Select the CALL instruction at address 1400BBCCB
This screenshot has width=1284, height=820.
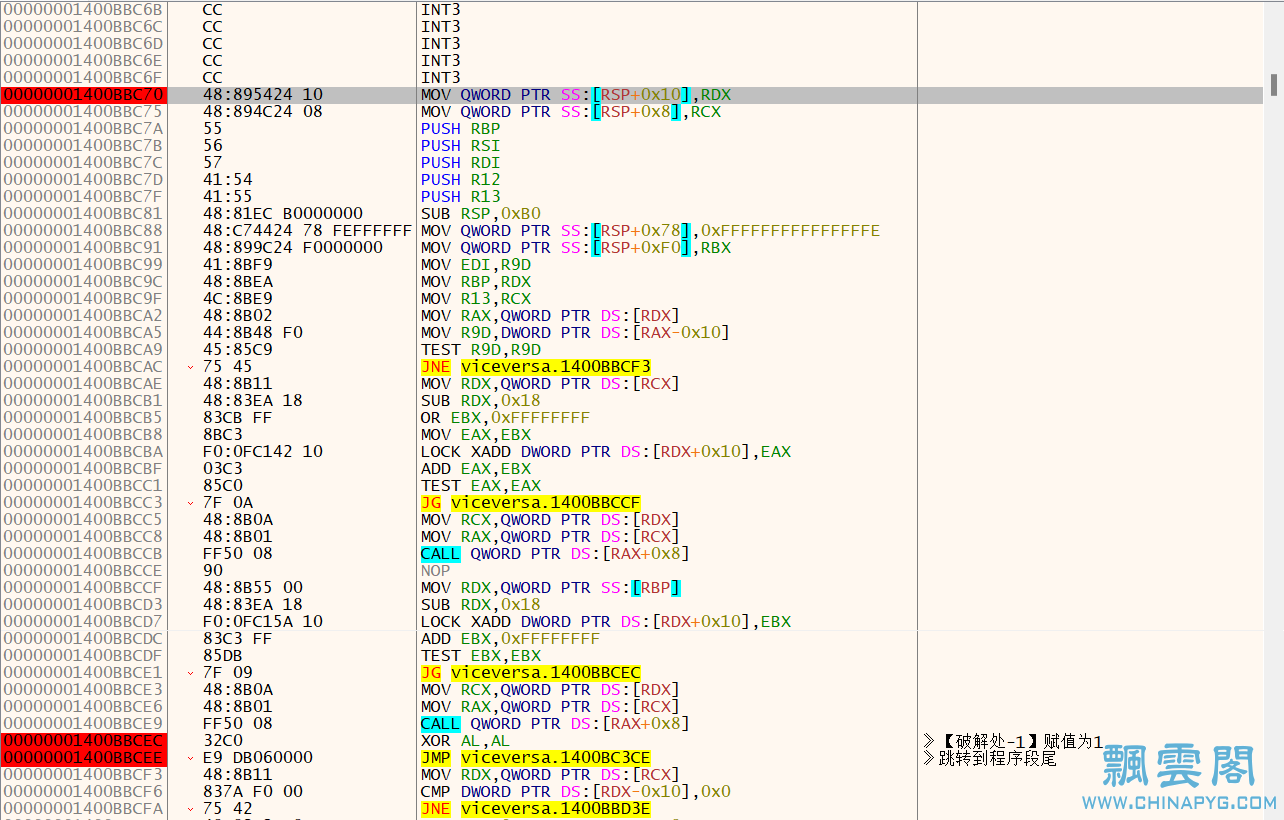pos(556,554)
